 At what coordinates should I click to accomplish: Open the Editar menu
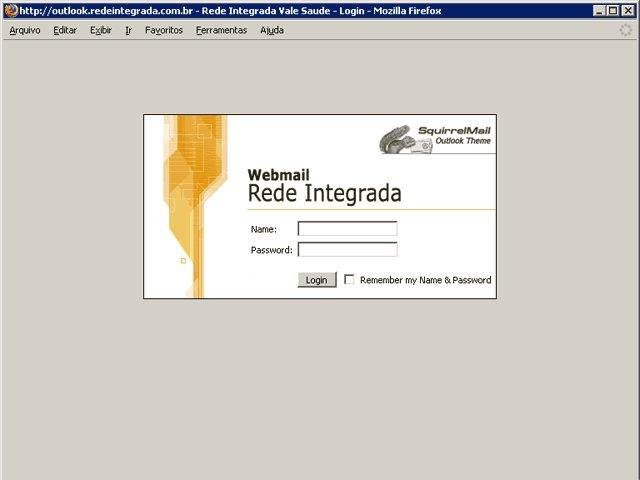click(x=65, y=30)
